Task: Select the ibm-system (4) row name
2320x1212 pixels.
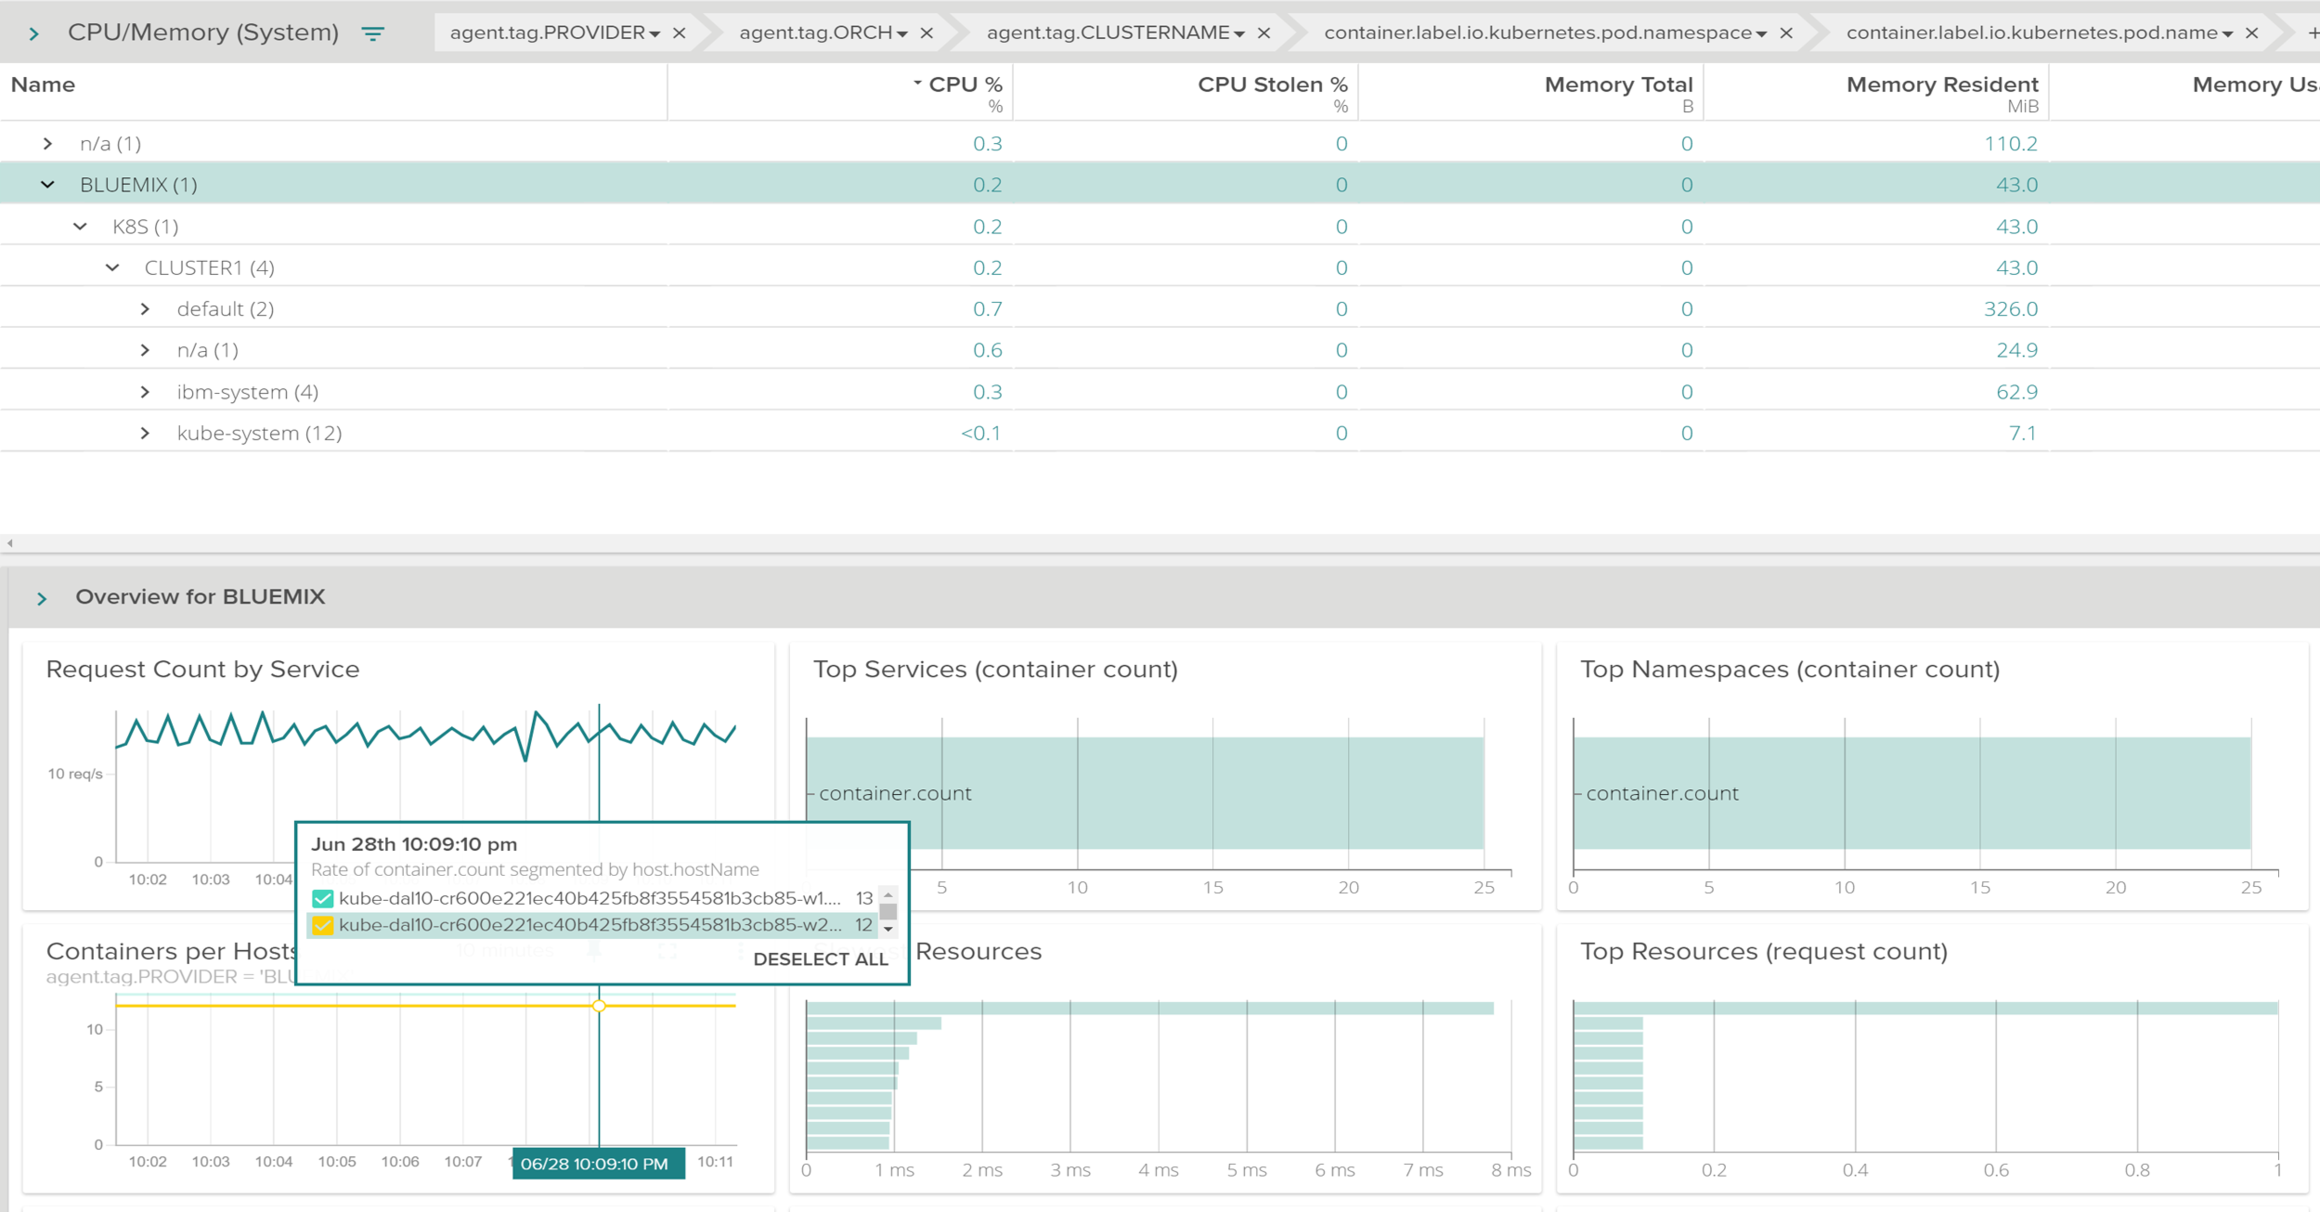Action: click(x=247, y=392)
